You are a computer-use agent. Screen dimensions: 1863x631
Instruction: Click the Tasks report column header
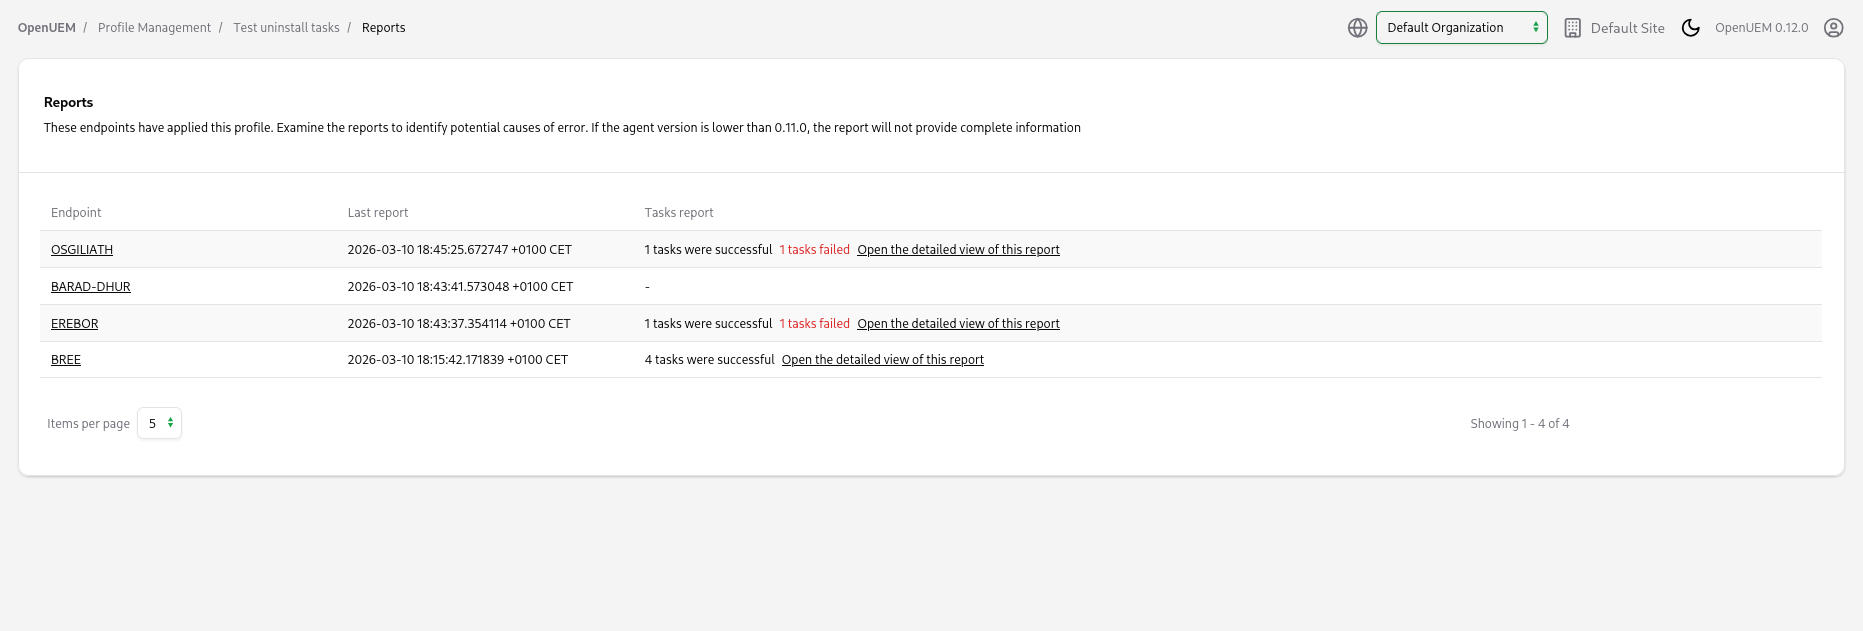[679, 213]
